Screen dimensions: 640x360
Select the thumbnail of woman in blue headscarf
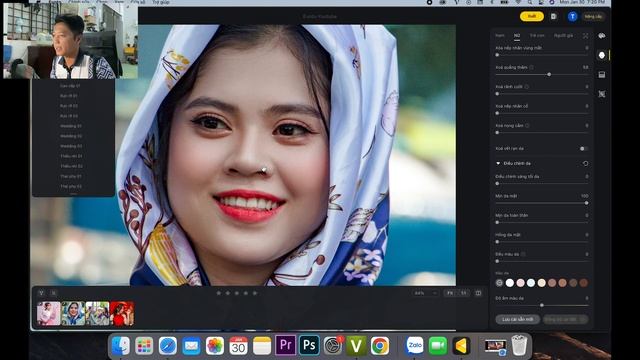pyautogui.click(x=73, y=313)
